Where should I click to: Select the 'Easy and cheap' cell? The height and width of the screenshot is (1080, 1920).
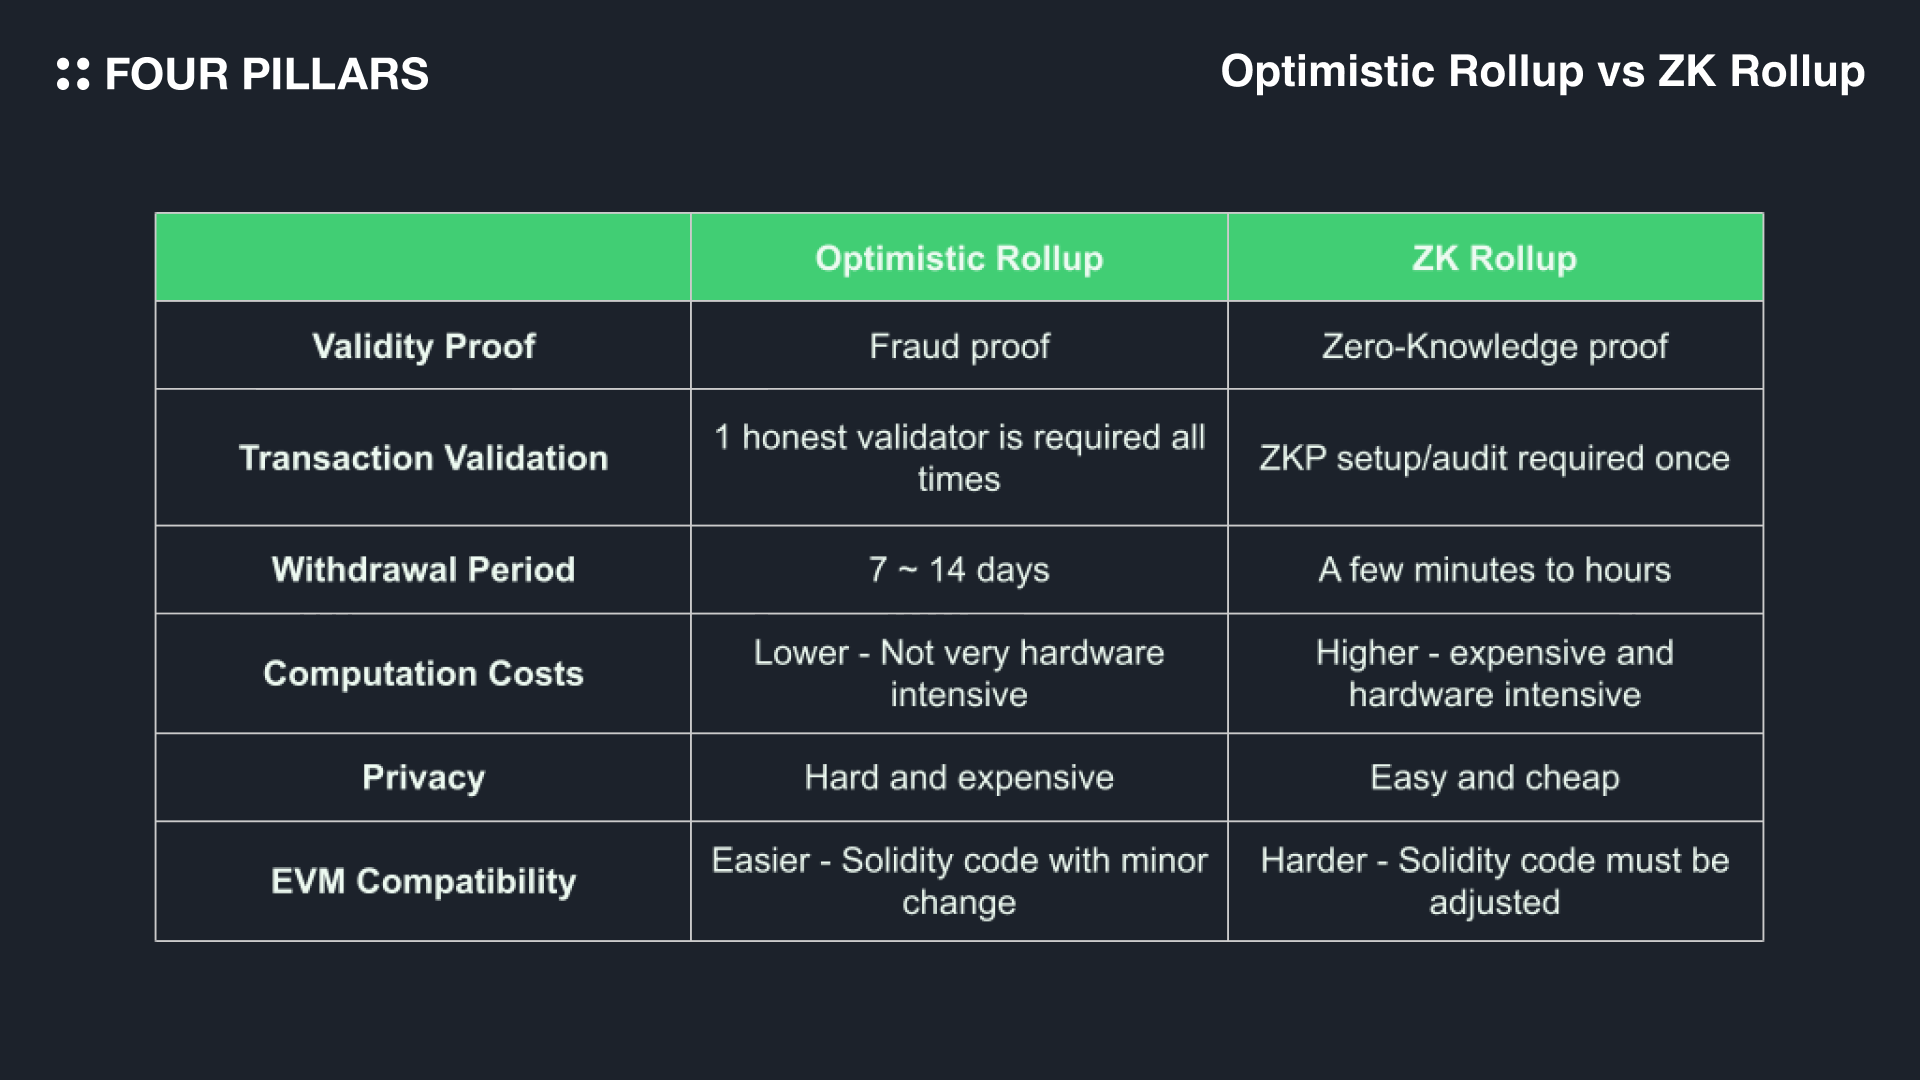point(1494,778)
